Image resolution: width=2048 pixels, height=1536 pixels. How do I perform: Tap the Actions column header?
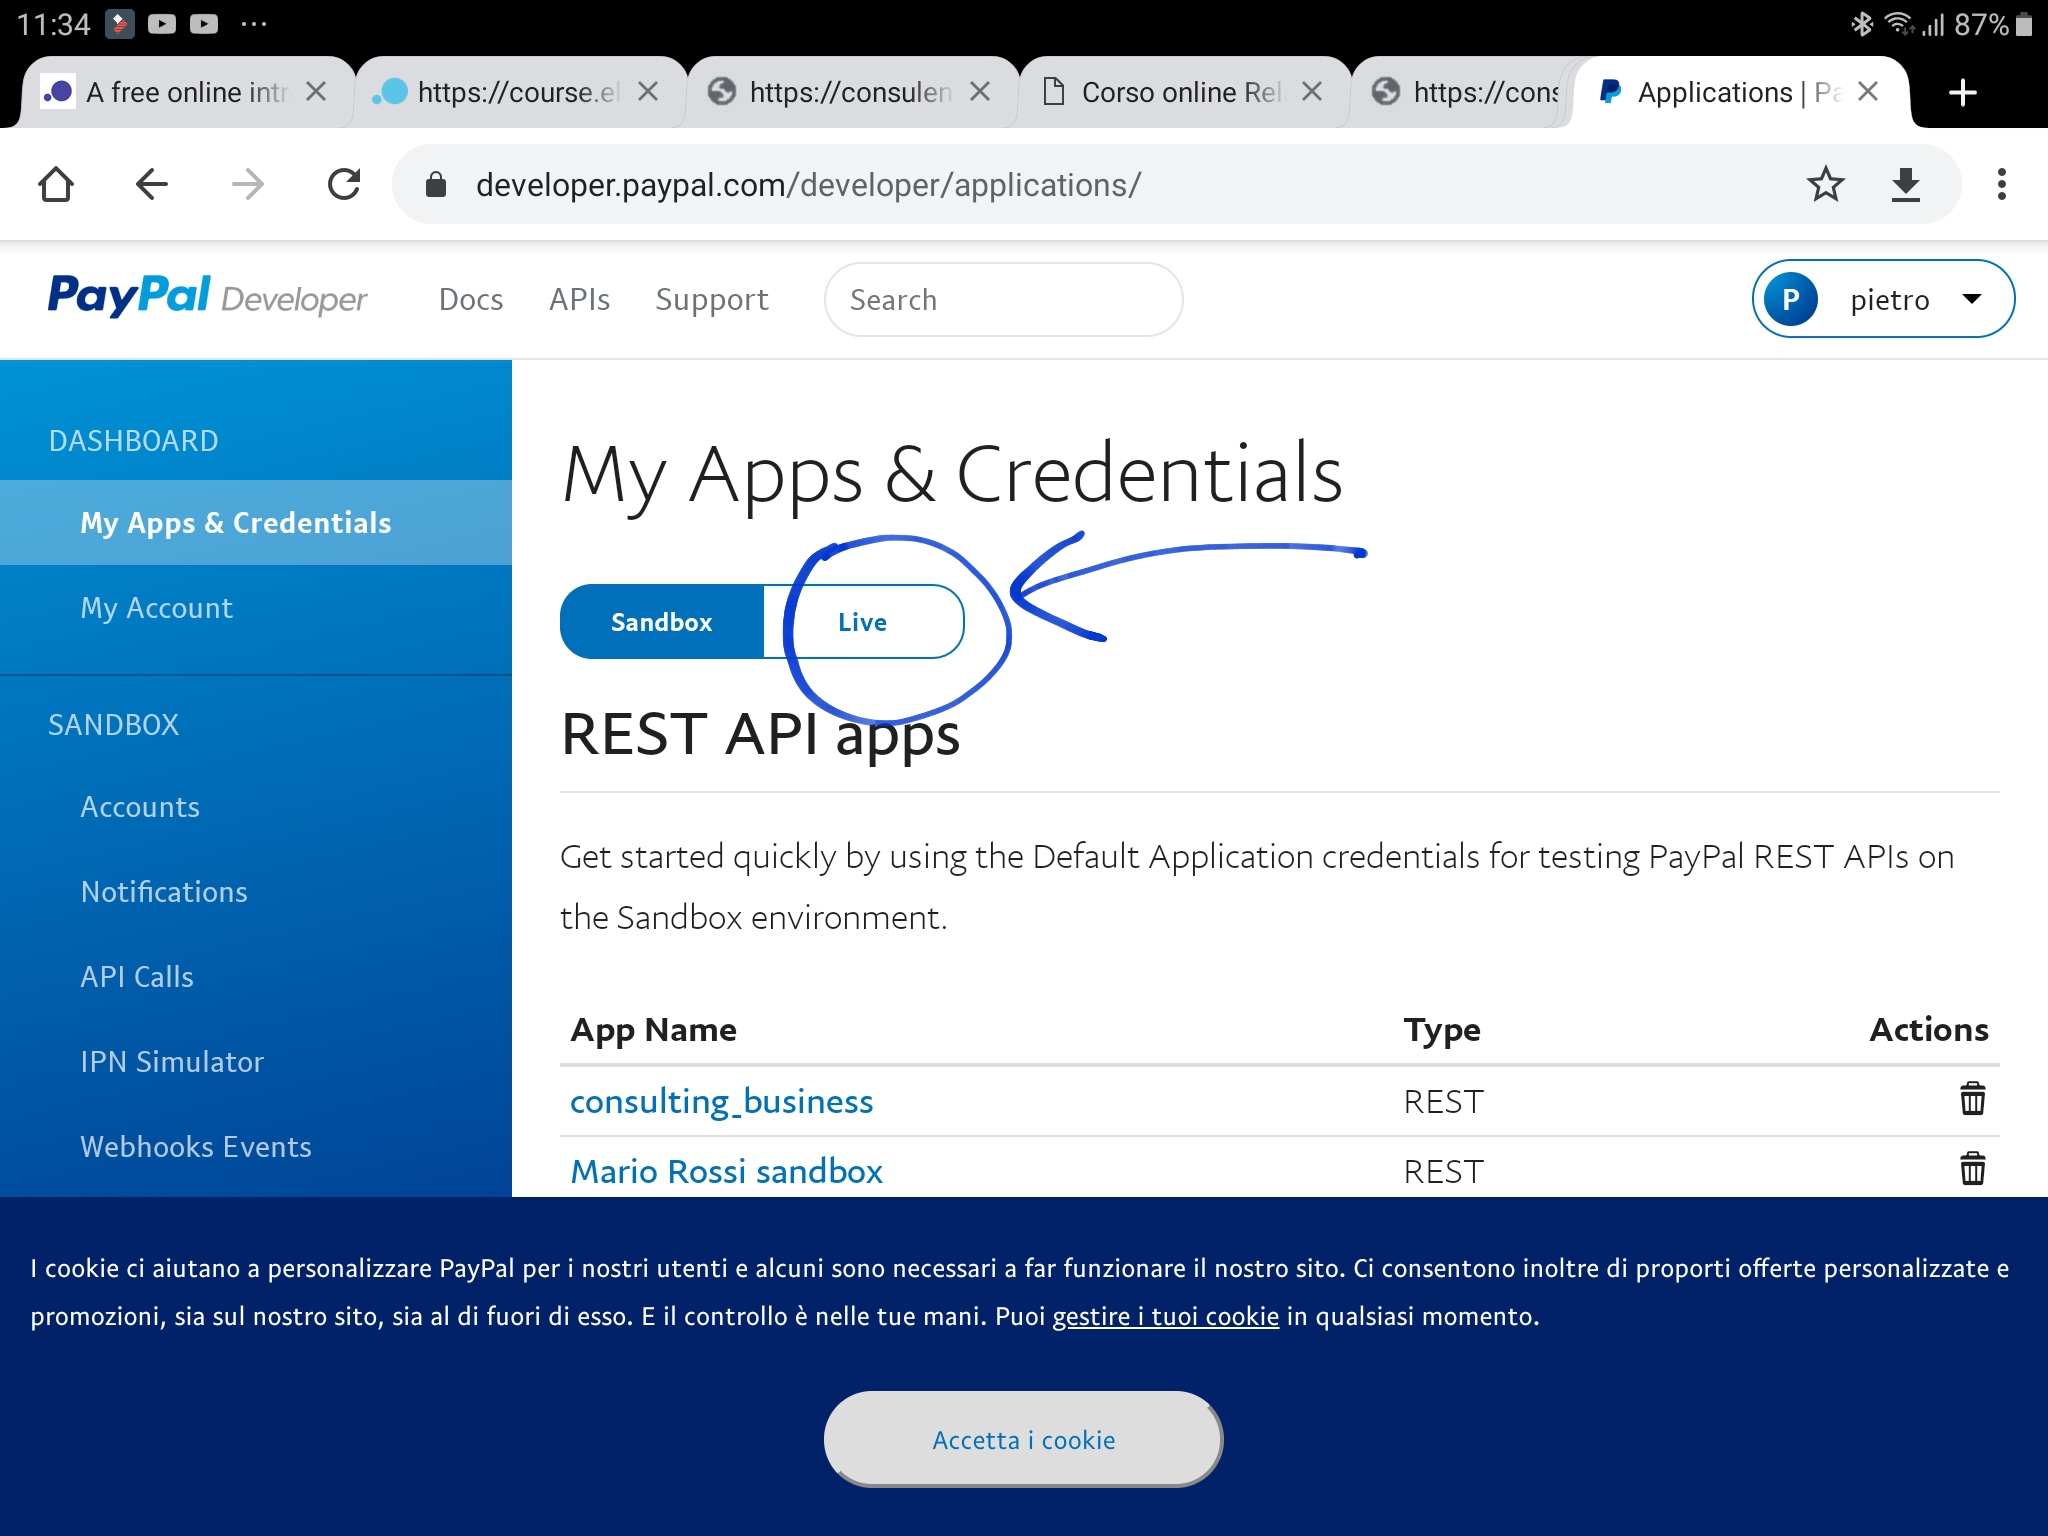(1929, 1029)
